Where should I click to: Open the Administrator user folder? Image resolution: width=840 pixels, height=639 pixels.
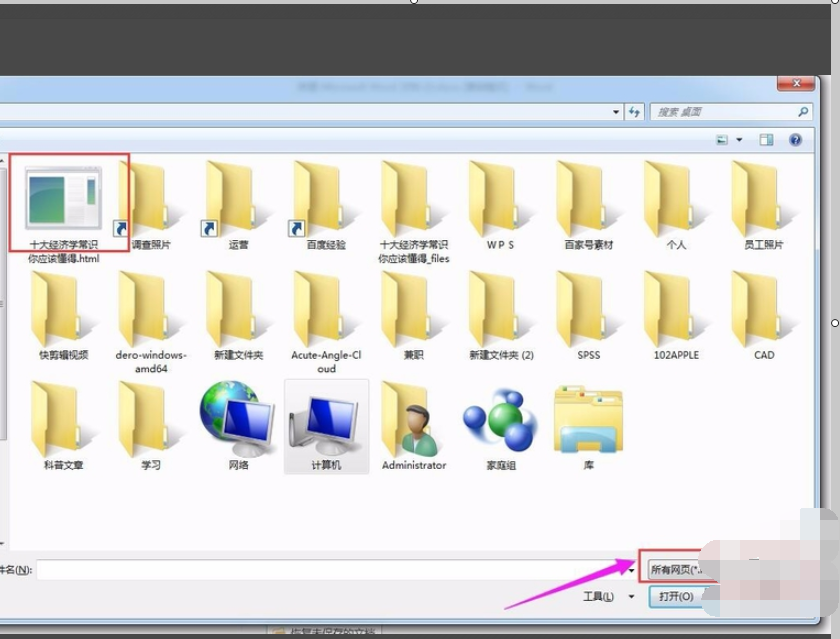(x=413, y=426)
